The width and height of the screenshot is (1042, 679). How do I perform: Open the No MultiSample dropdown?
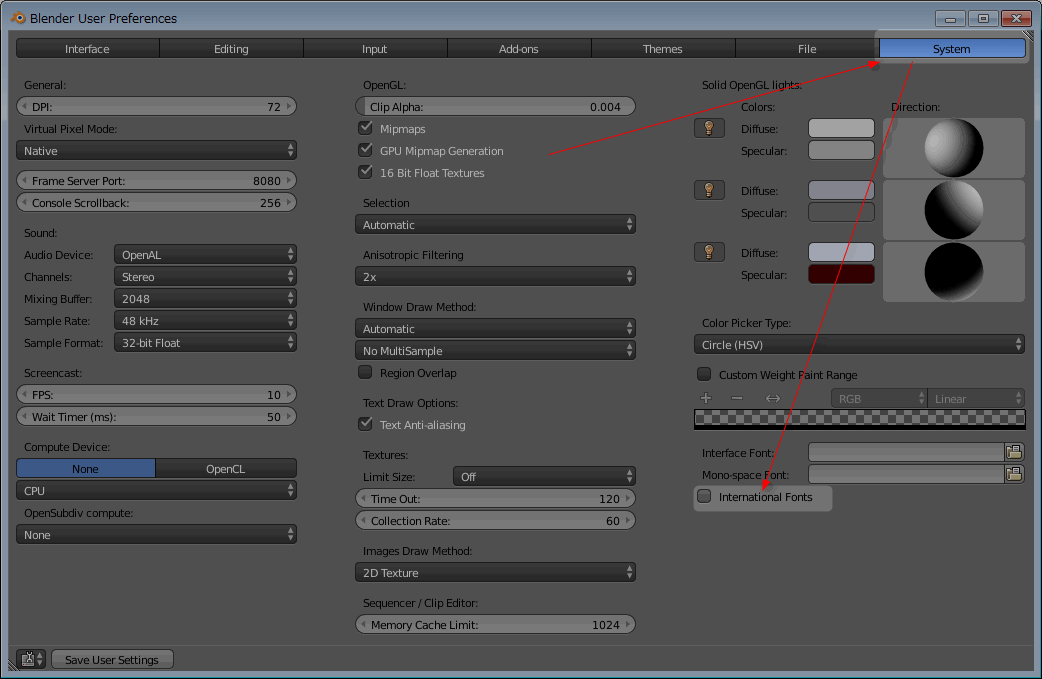[x=495, y=350]
